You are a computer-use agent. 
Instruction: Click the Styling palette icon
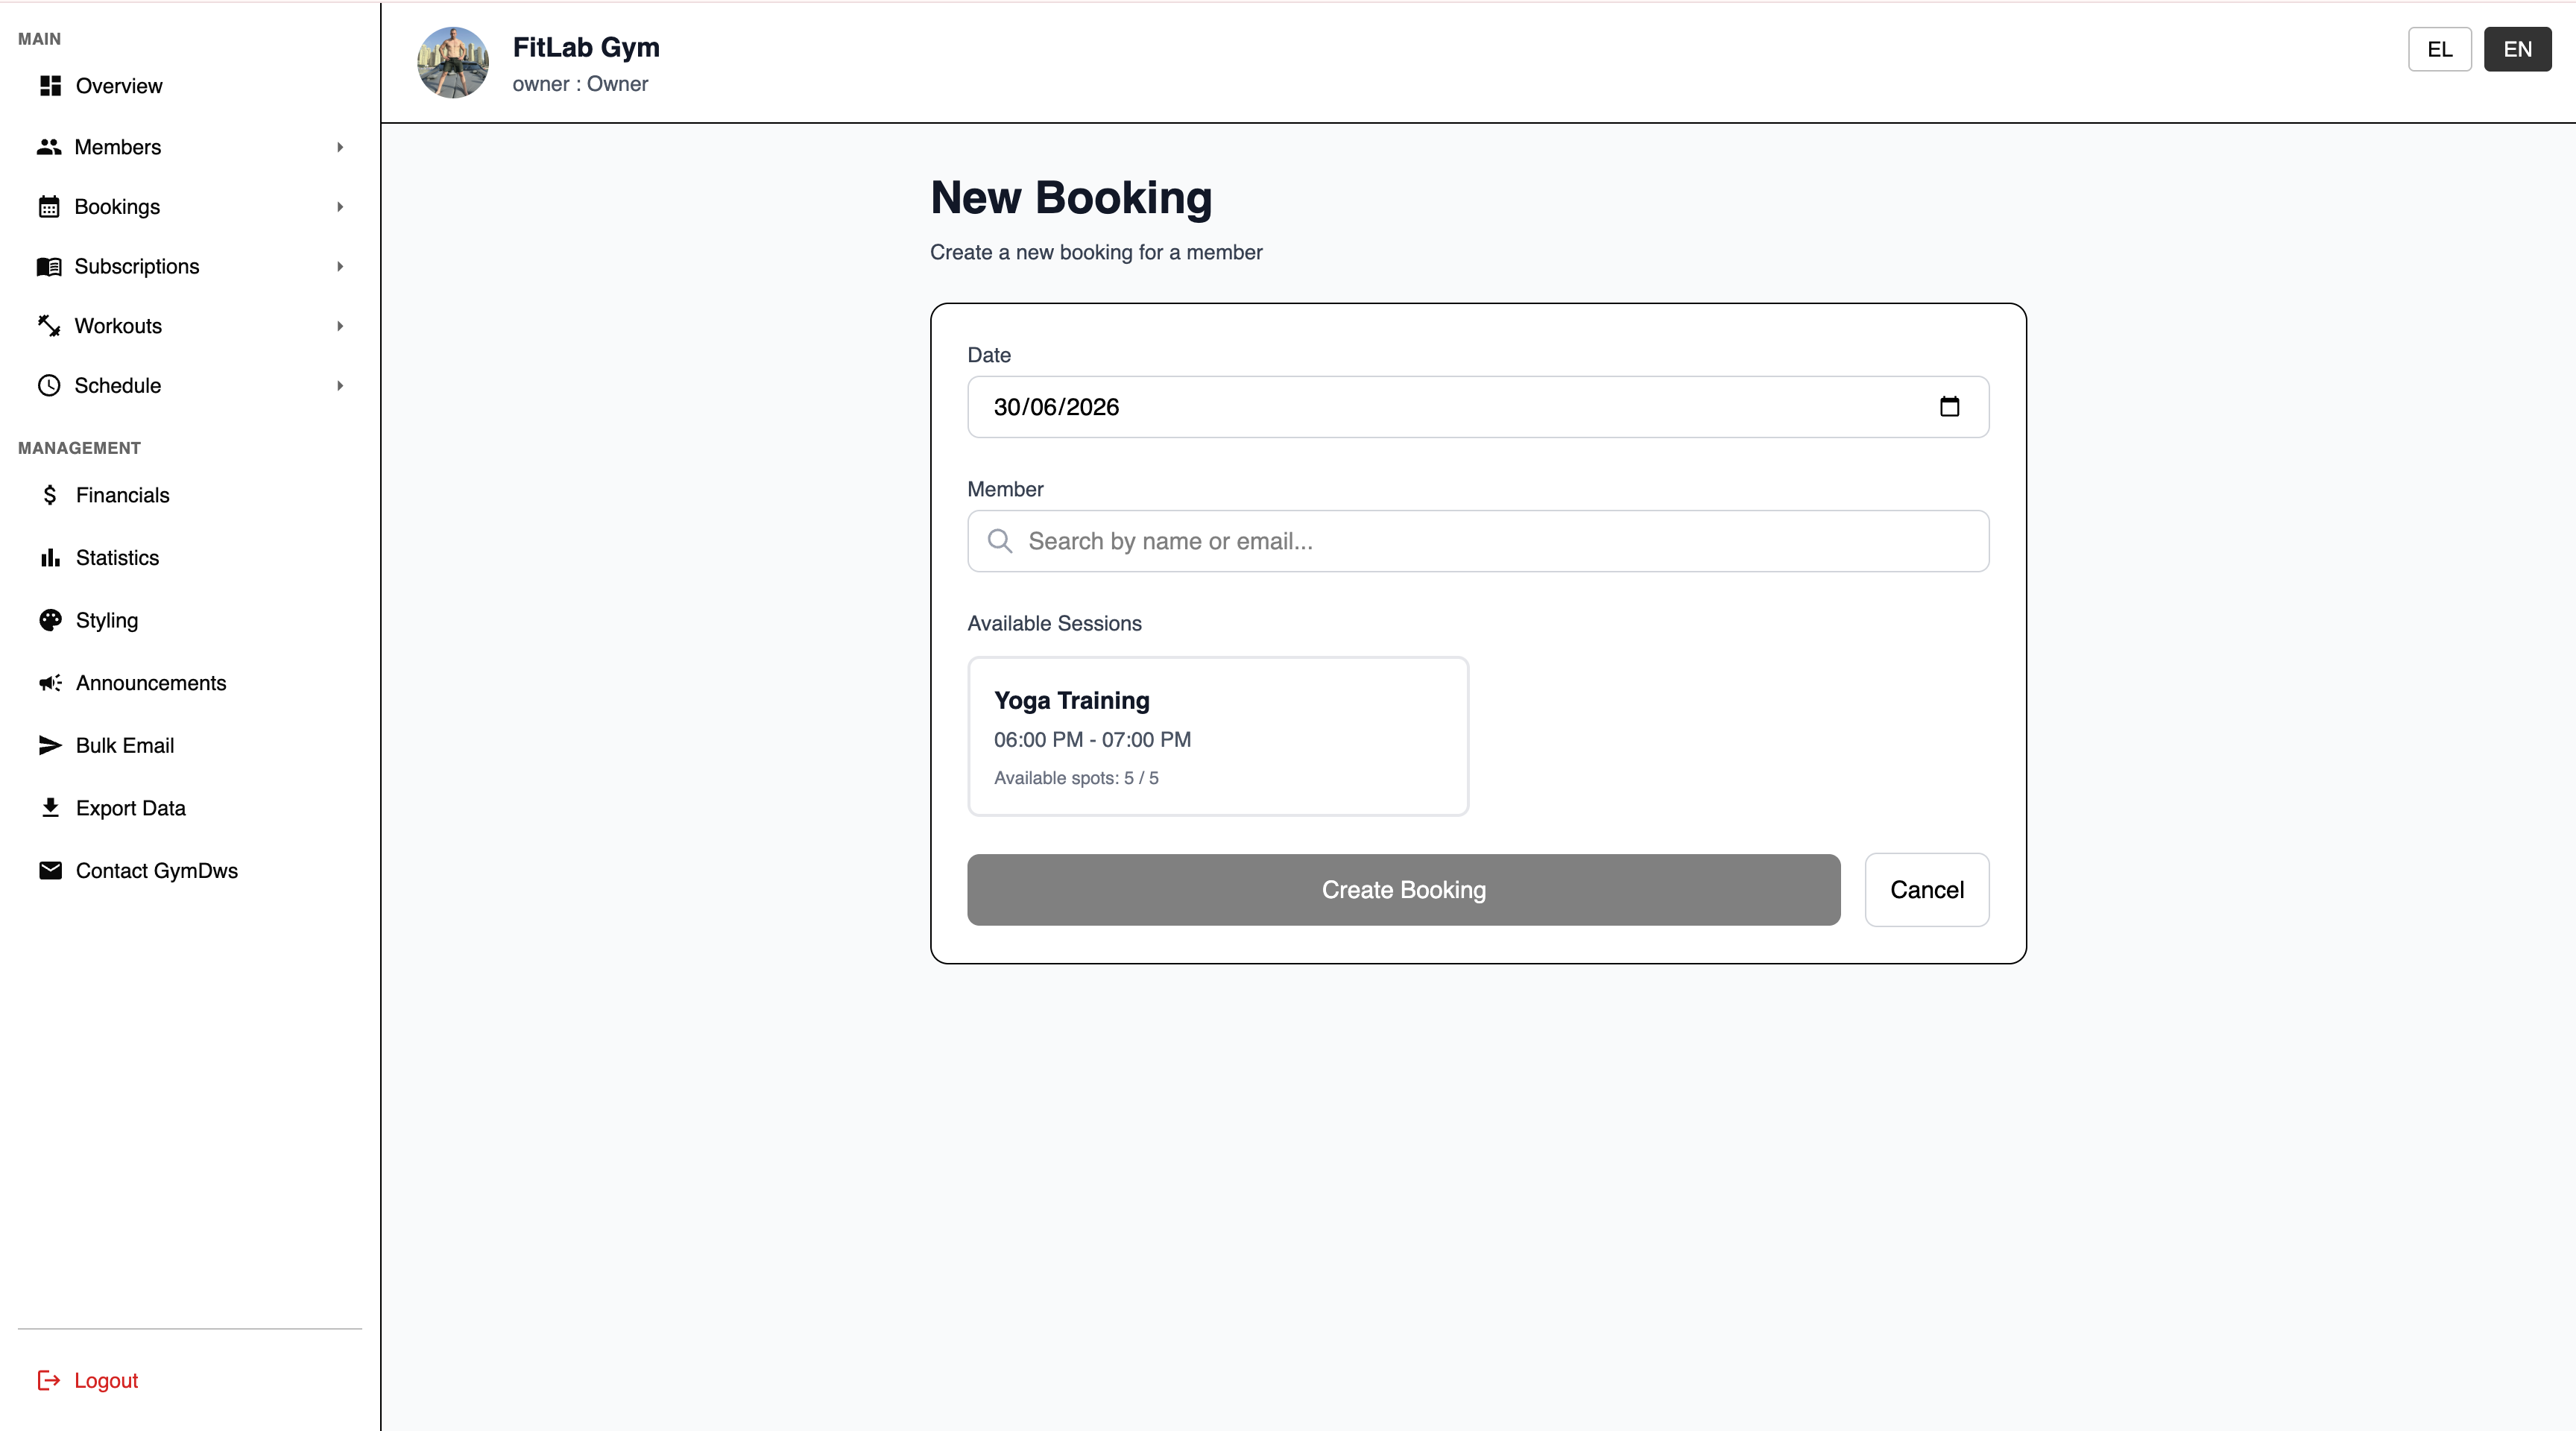tap(50, 620)
